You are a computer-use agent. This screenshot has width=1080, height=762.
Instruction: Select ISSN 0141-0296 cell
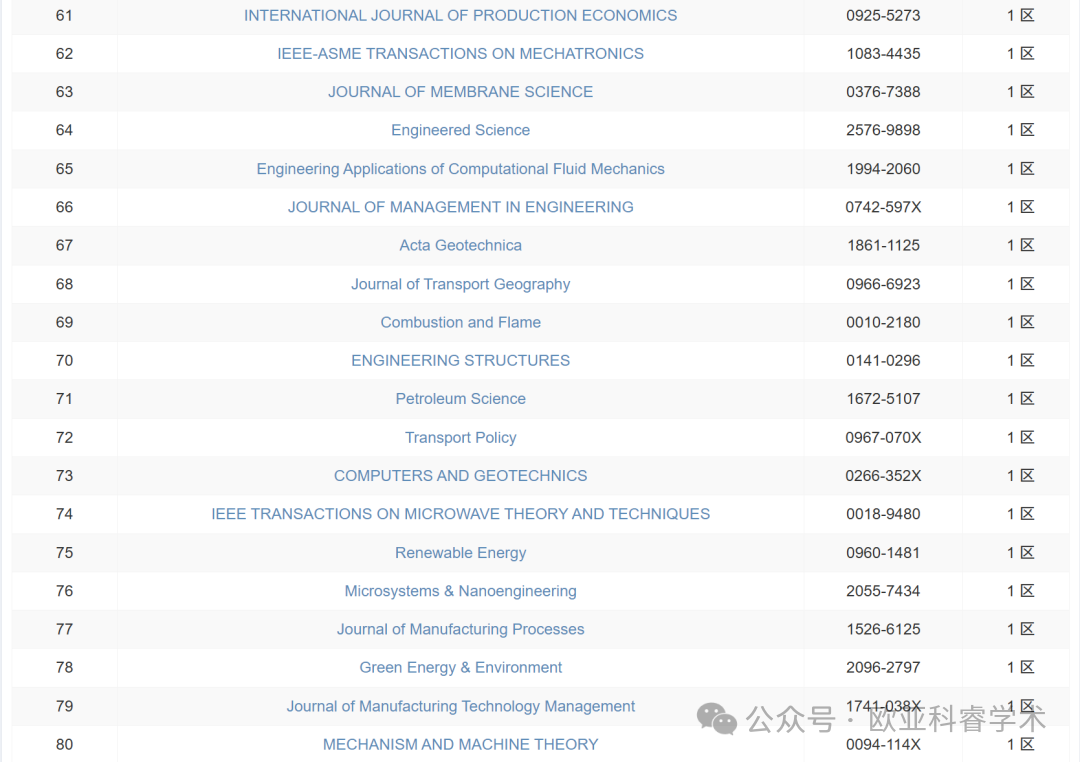coord(883,360)
